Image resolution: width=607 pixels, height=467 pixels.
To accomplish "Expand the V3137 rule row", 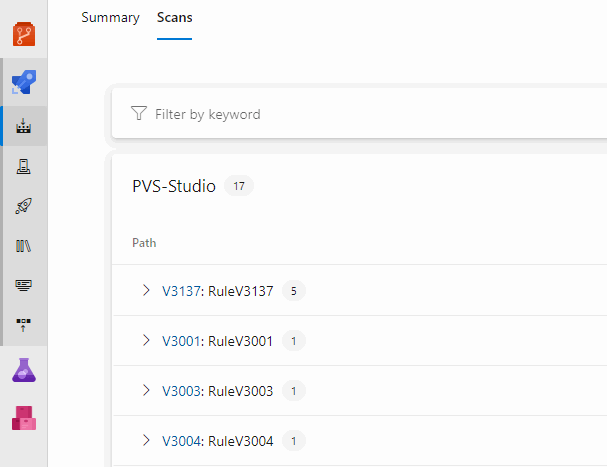I will (x=146, y=291).
